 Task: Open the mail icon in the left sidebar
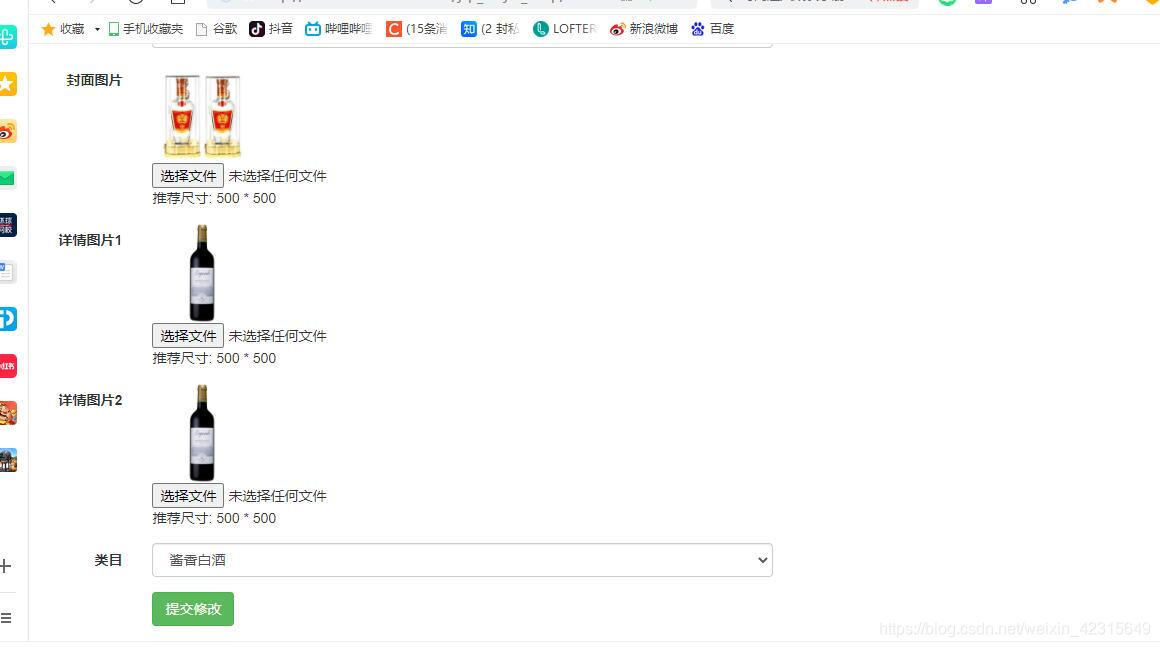click(9, 177)
